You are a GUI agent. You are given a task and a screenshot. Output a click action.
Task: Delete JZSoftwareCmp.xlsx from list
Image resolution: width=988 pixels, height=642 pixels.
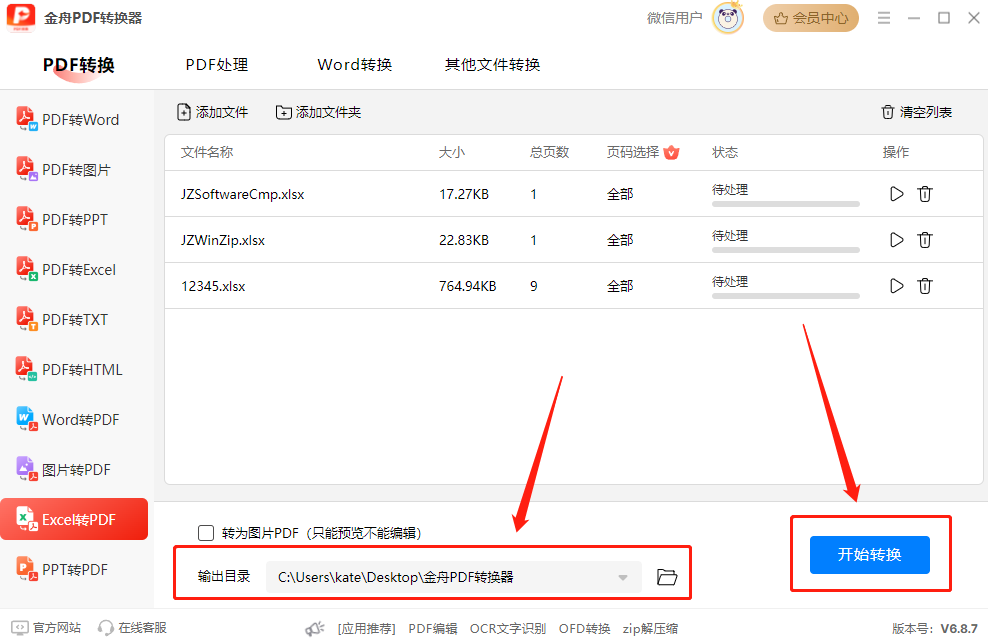[x=924, y=194]
